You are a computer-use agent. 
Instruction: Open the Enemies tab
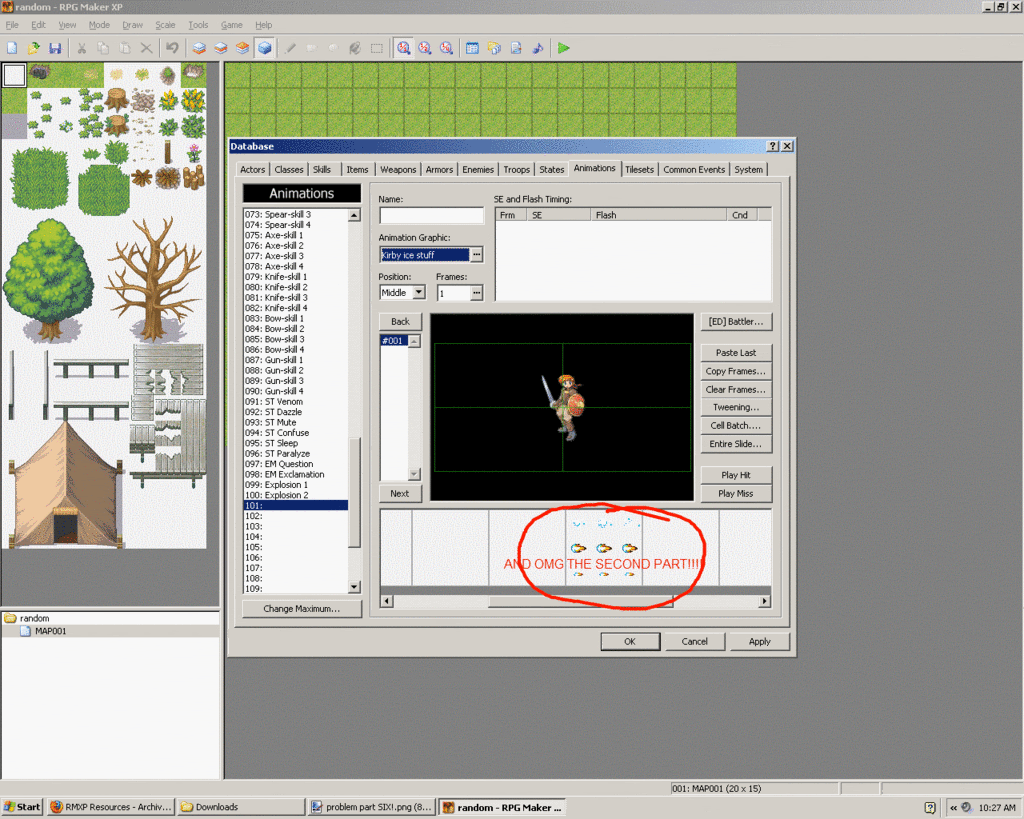pos(477,170)
